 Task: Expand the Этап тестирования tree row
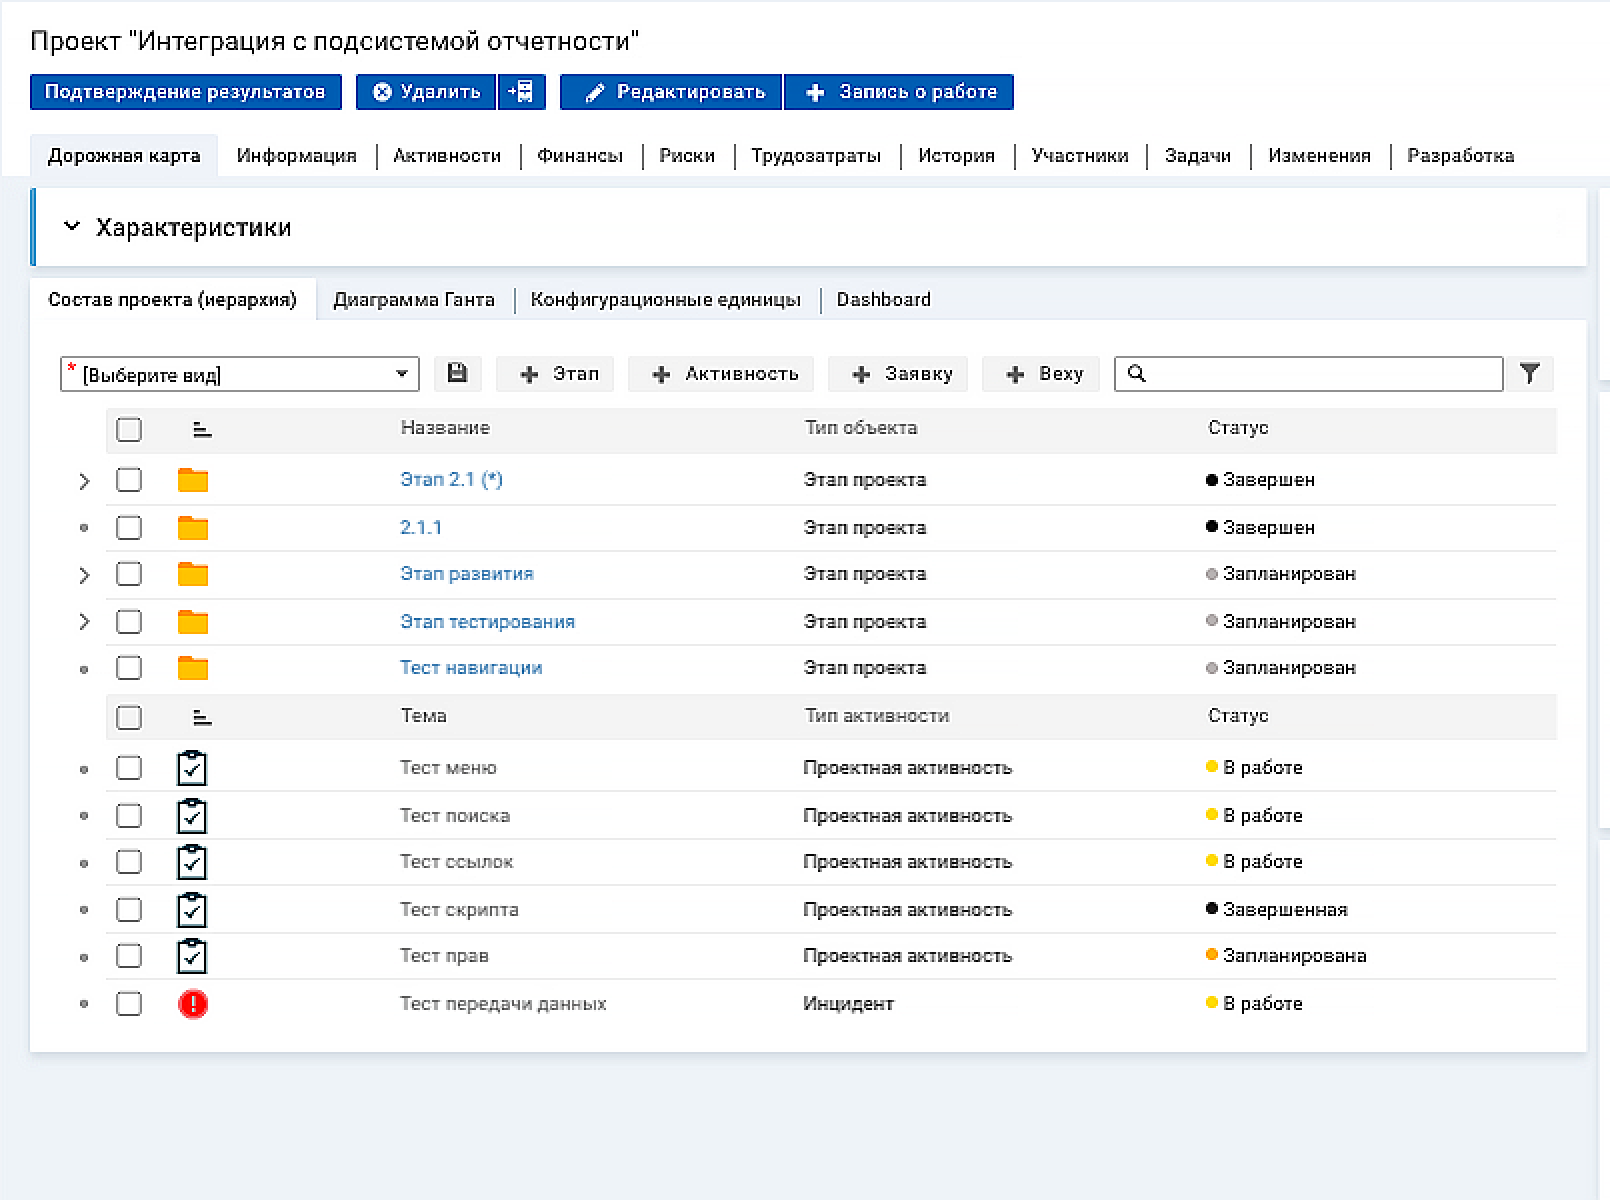pos(84,622)
